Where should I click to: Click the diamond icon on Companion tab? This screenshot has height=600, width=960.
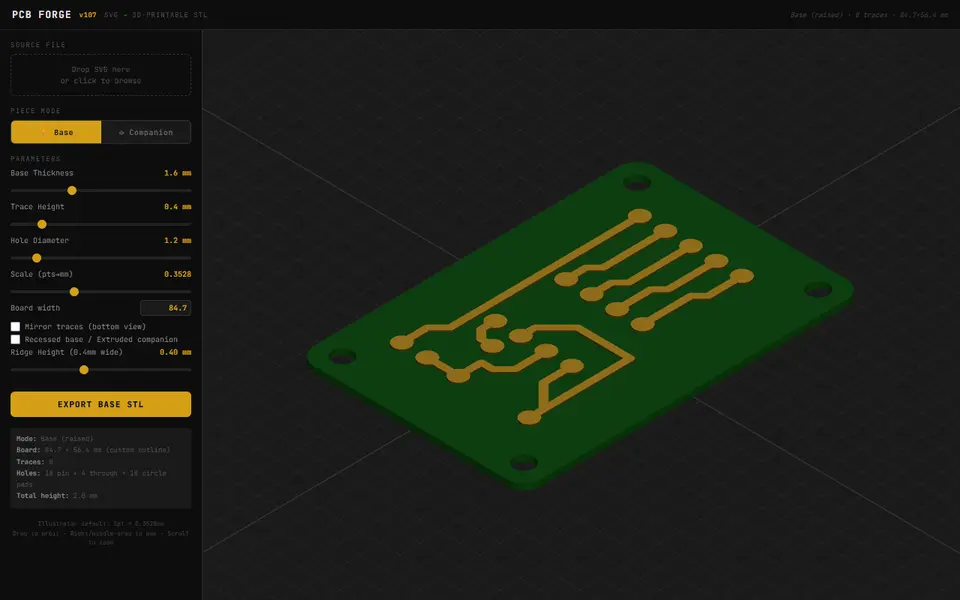121,132
